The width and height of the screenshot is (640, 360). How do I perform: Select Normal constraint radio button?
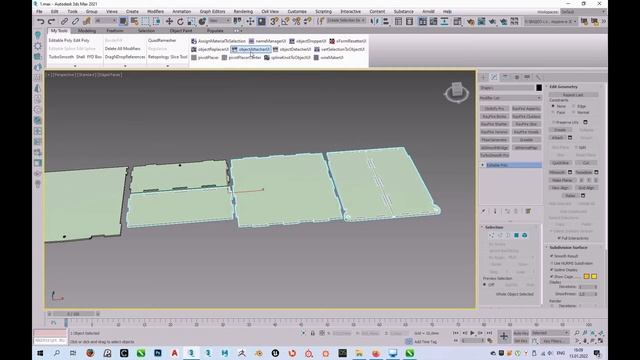pos(573,112)
